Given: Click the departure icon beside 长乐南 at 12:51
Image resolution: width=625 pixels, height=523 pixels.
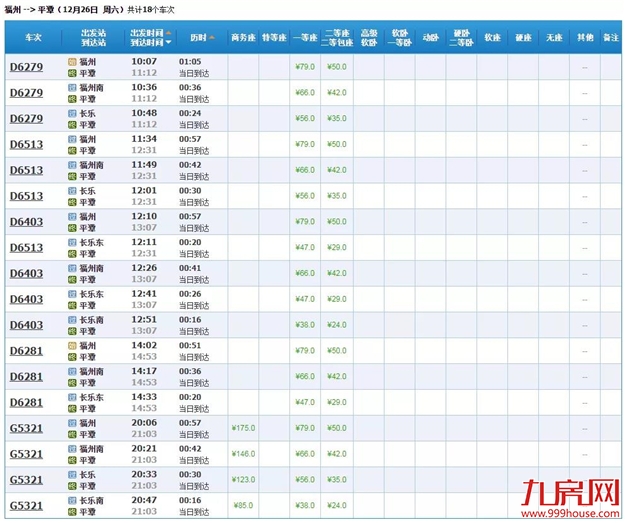Looking at the screenshot, I should coord(72,320).
